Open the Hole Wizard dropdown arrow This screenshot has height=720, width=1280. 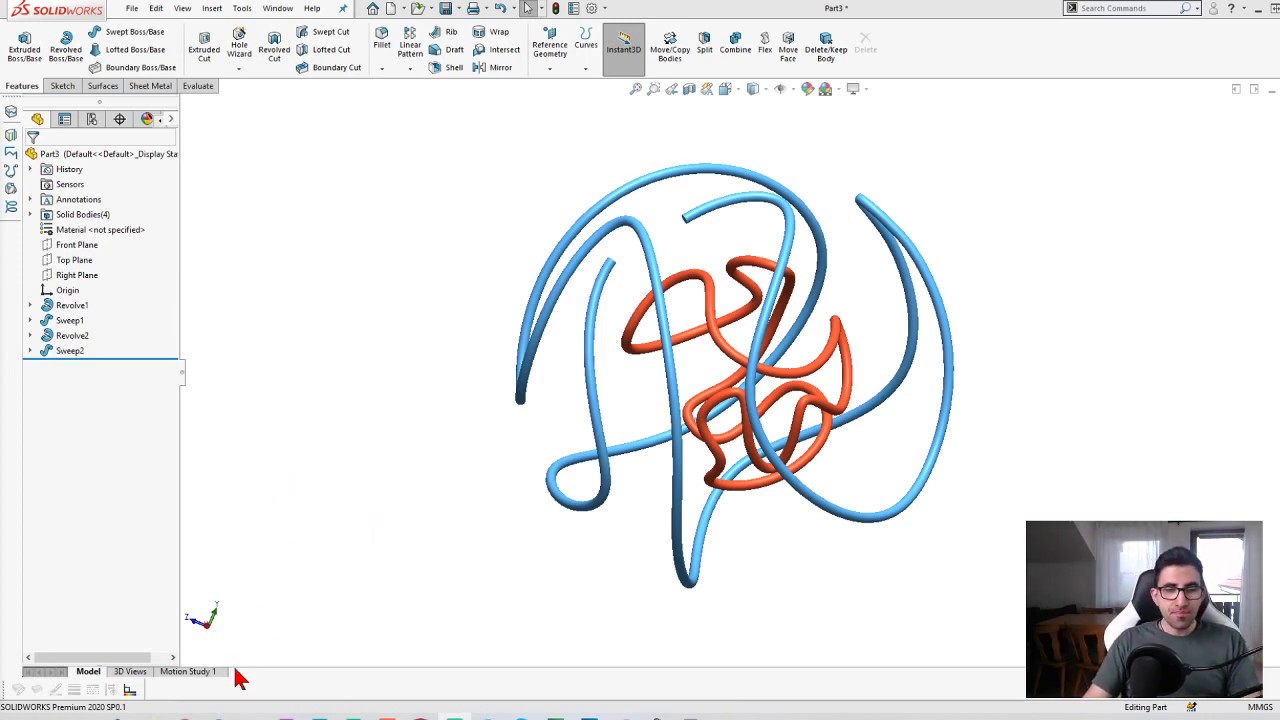point(239,69)
